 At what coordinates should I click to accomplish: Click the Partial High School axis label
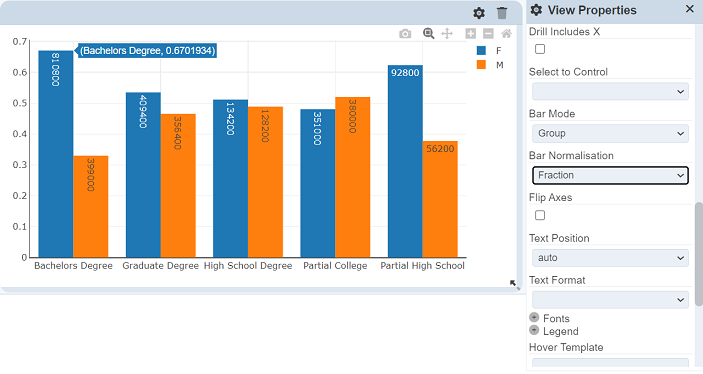pyautogui.click(x=422, y=266)
